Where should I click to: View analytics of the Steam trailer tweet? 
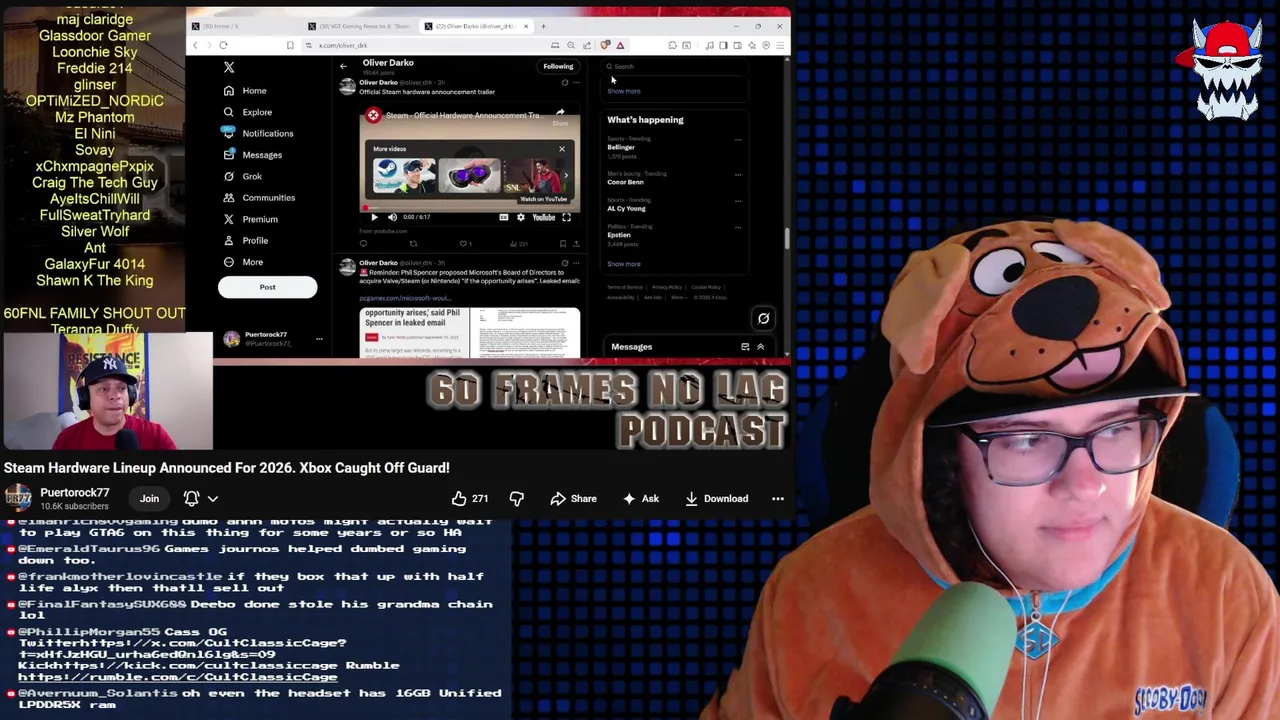[521, 243]
